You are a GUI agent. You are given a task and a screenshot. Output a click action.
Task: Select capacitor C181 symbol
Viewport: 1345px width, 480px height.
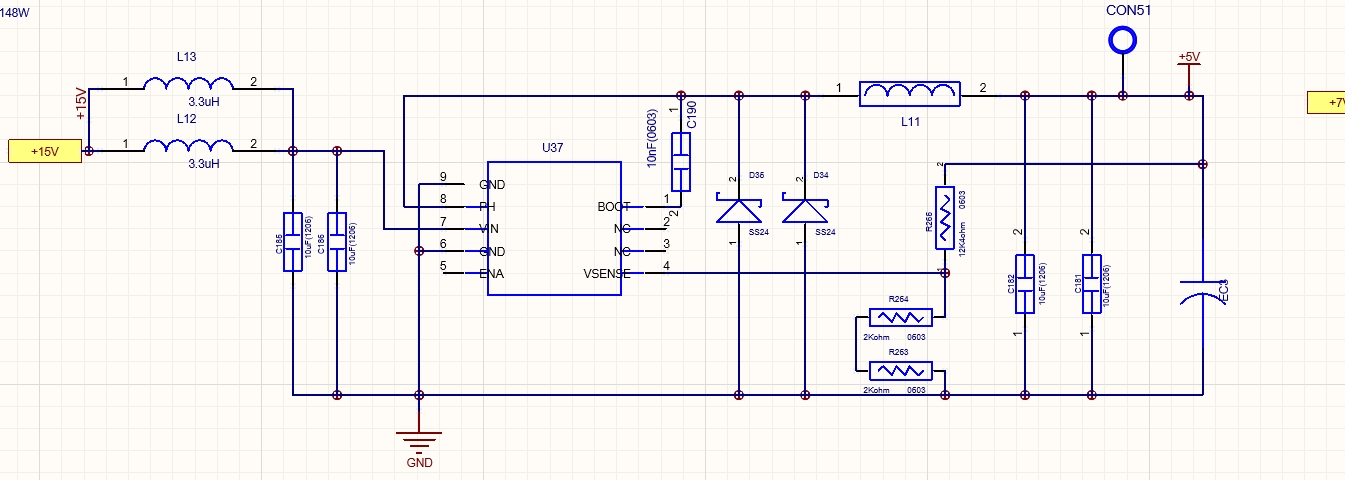[1091, 284]
